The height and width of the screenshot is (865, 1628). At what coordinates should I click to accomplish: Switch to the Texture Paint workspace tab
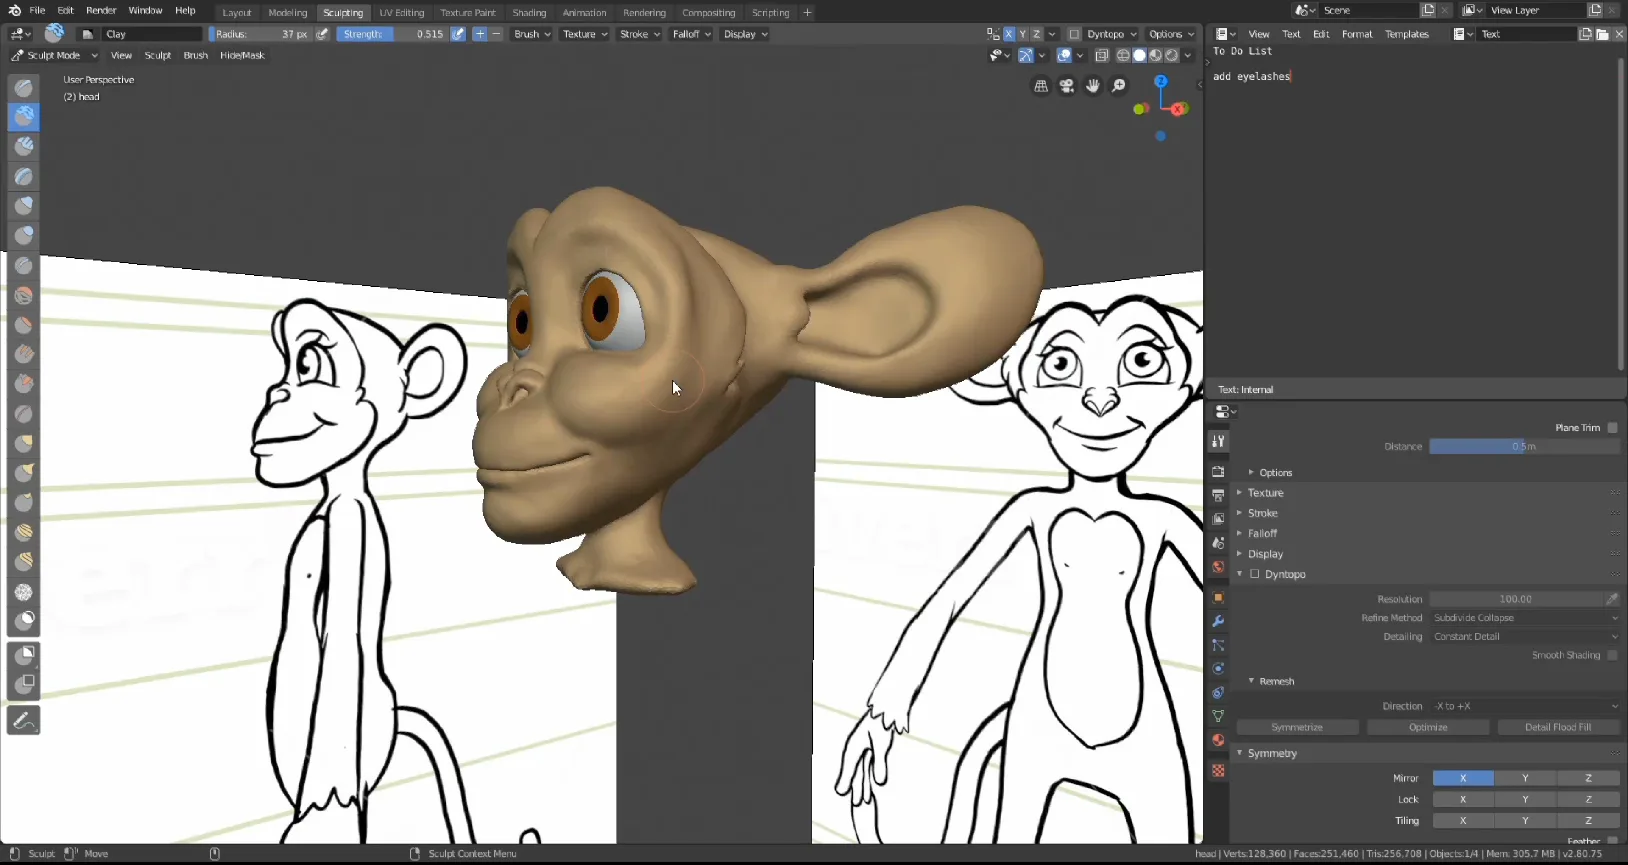468,13
